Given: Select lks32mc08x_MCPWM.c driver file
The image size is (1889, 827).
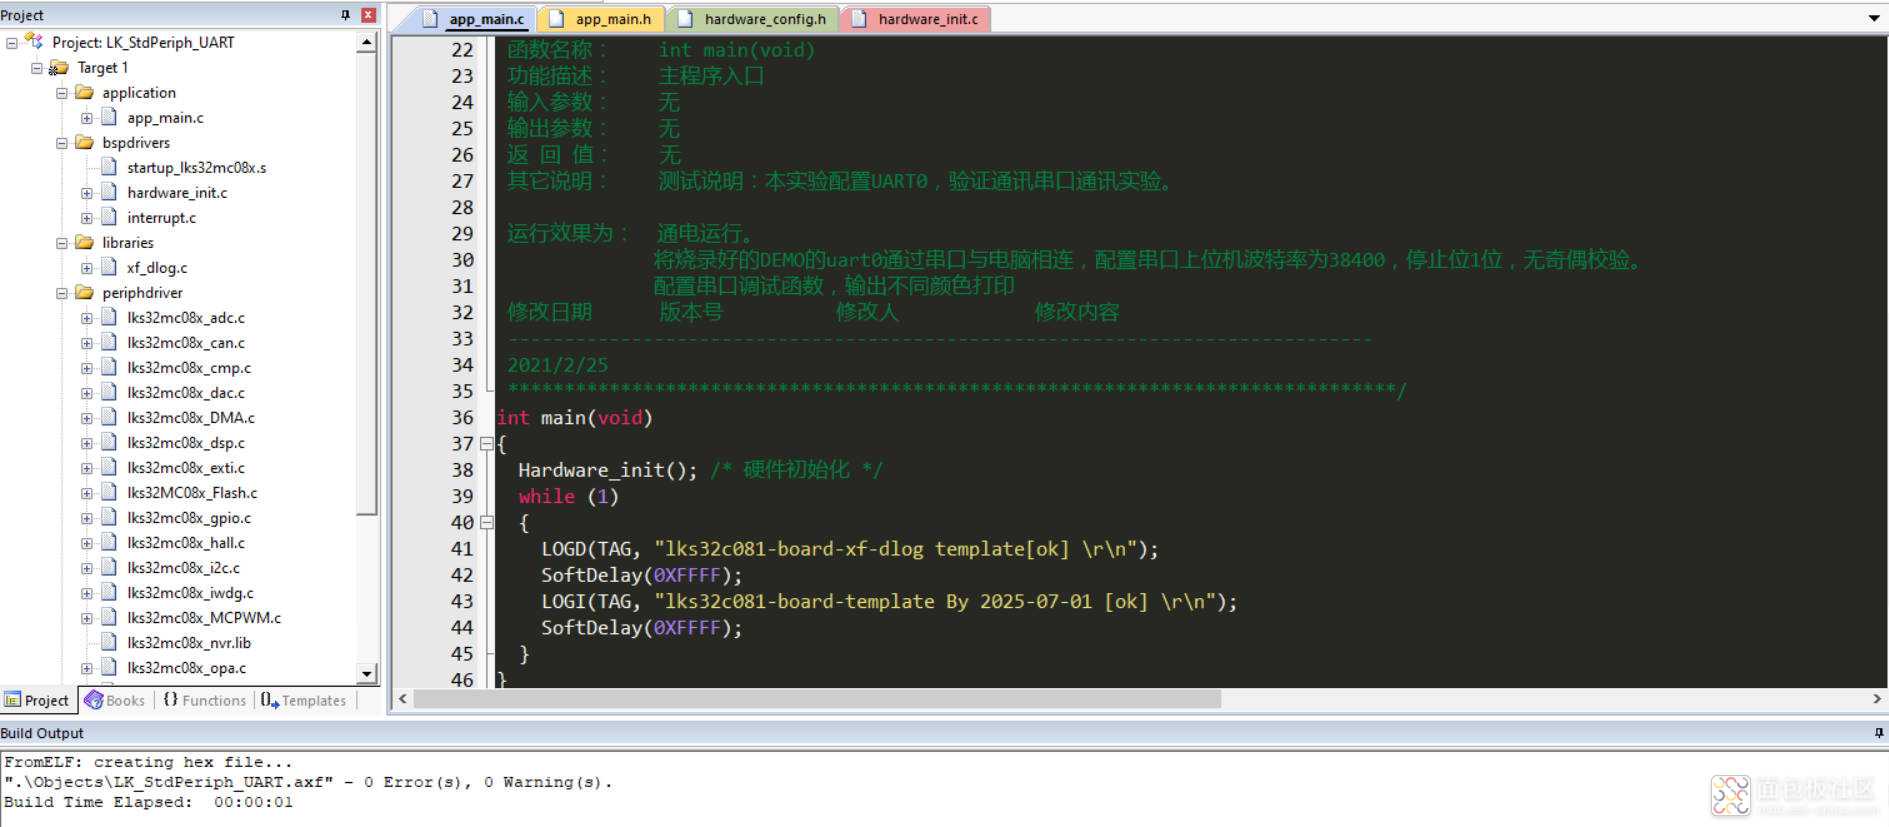Looking at the screenshot, I should point(204,617).
